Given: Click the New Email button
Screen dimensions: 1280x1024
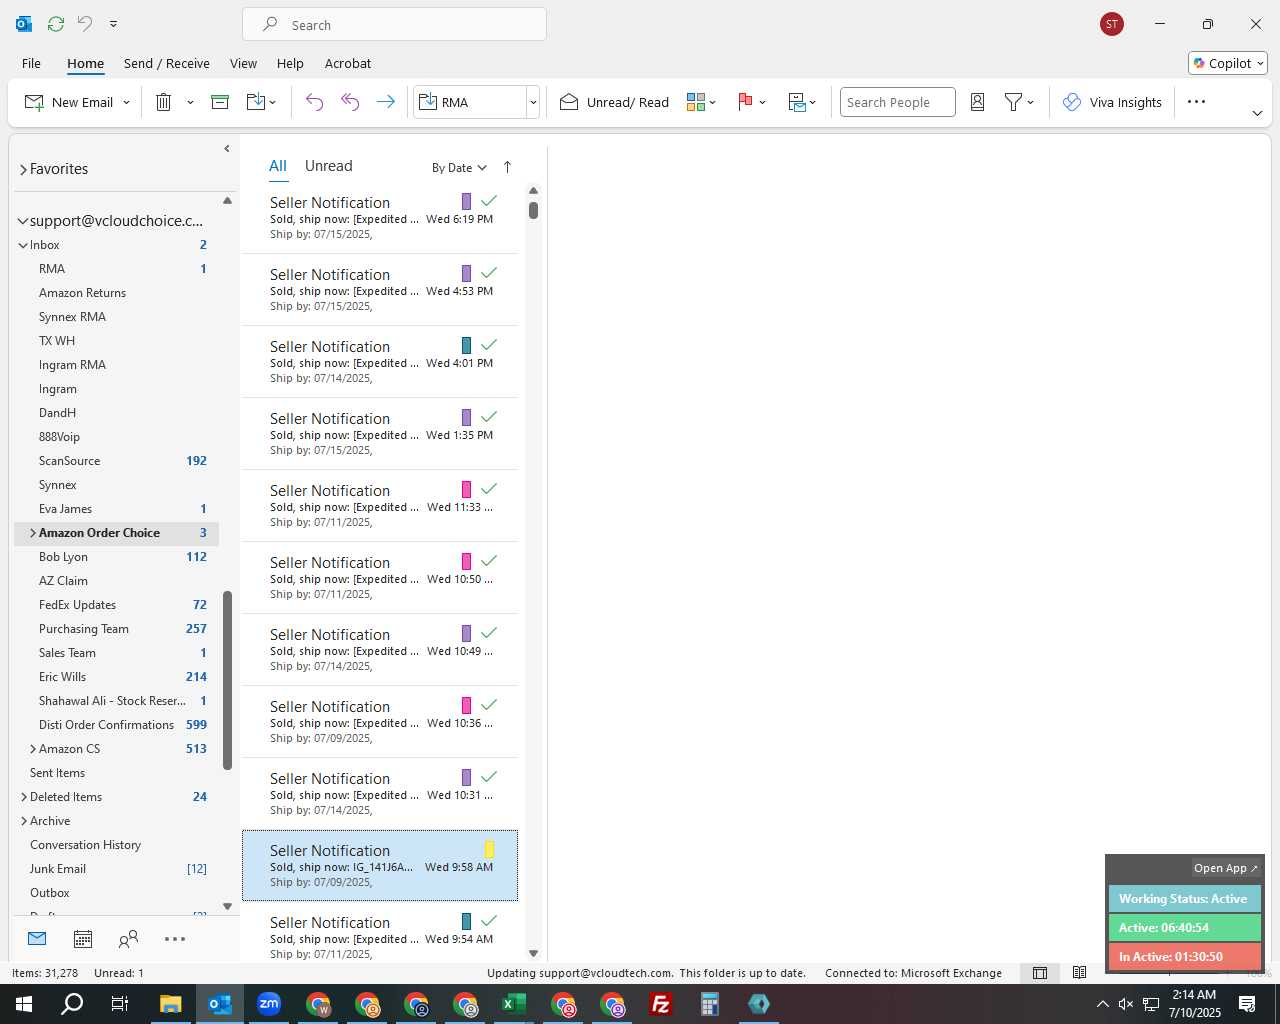Looking at the screenshot, I should (x=69, y=102).
